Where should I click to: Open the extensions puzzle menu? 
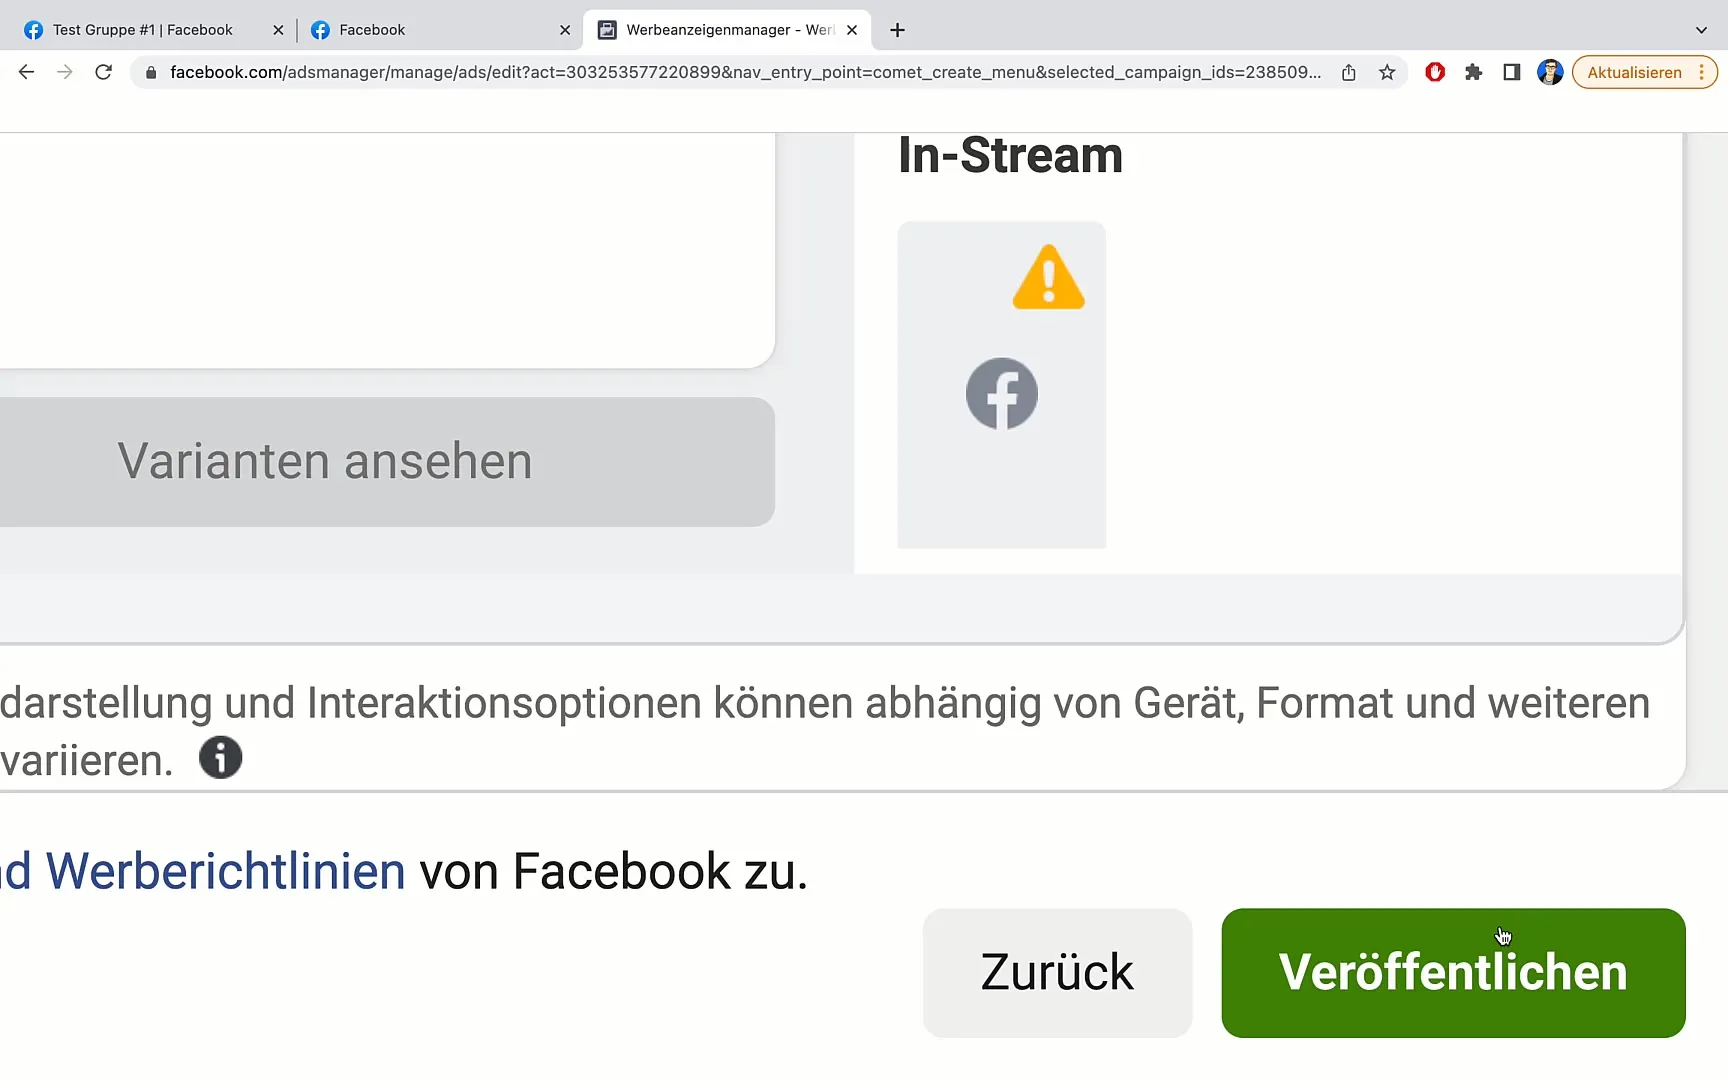click(x=1473, y=72)
